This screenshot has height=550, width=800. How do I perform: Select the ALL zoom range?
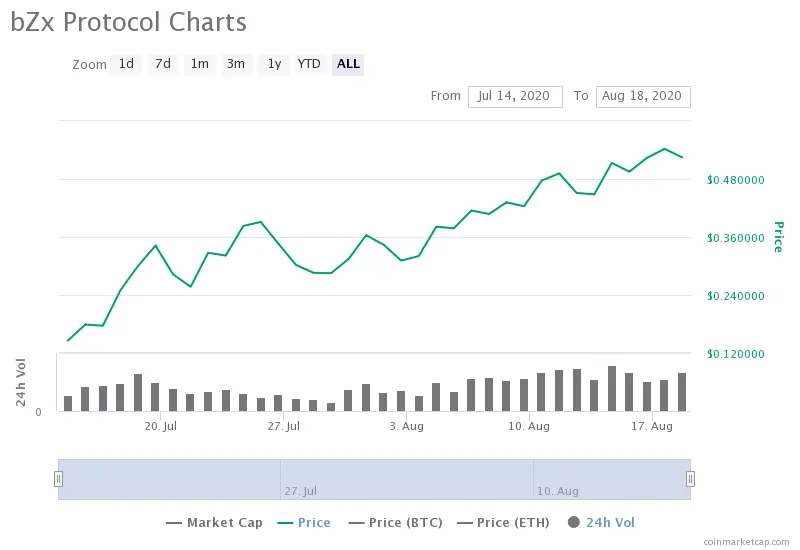[348, 64]
